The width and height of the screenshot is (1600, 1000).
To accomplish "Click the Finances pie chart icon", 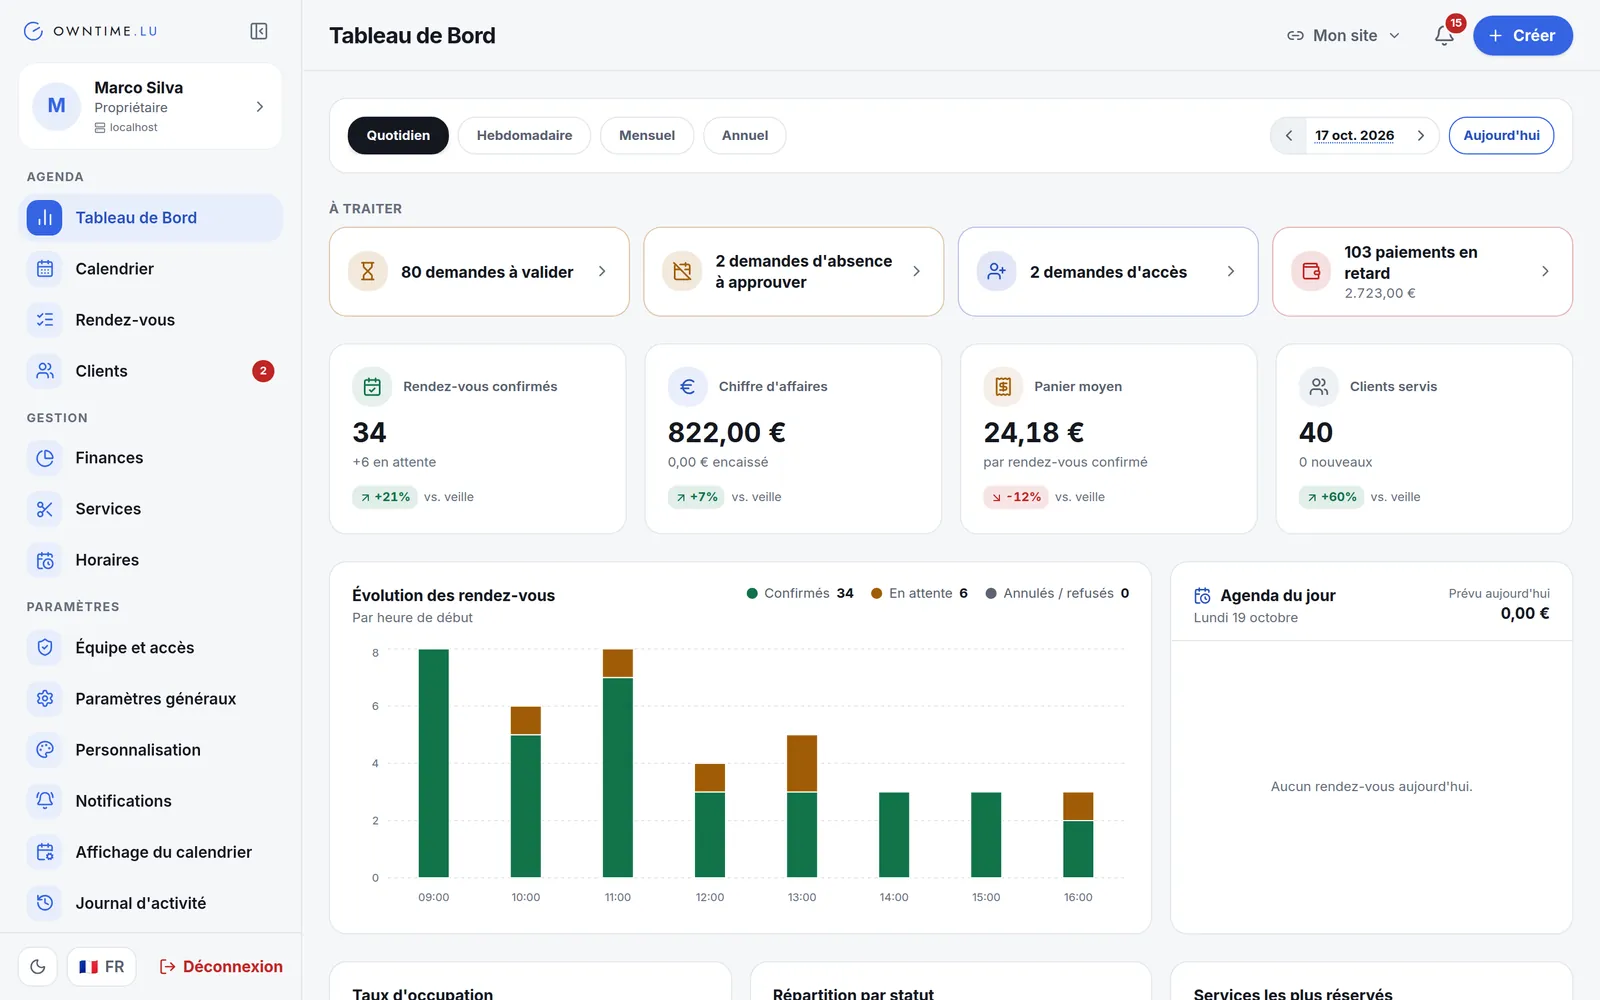I will click(x=45, y=458).
